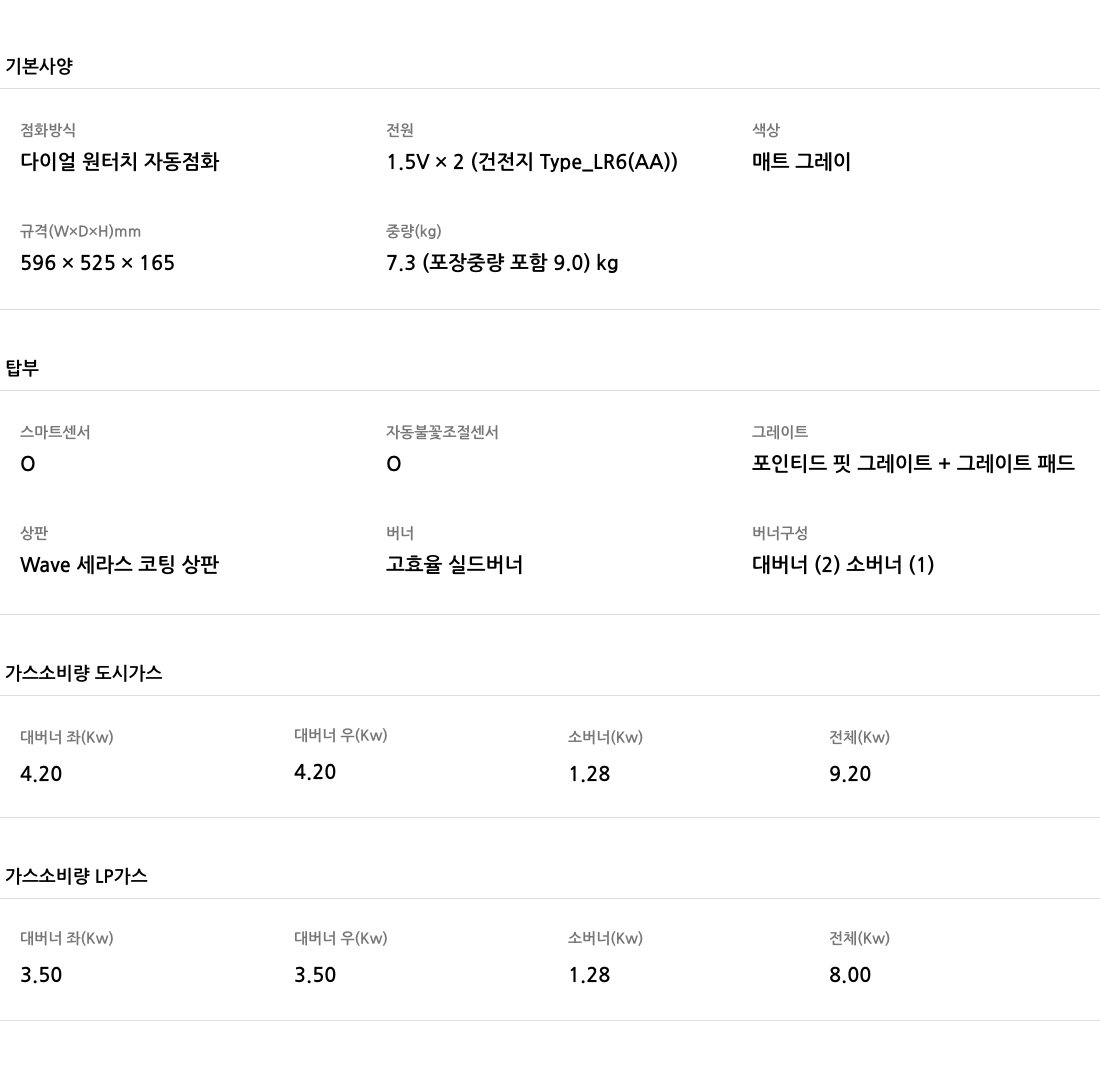Select the 고효율 실드버너 burner text
The image size is (1100, 1071).
pyautogui.click(x=455, y=565)
